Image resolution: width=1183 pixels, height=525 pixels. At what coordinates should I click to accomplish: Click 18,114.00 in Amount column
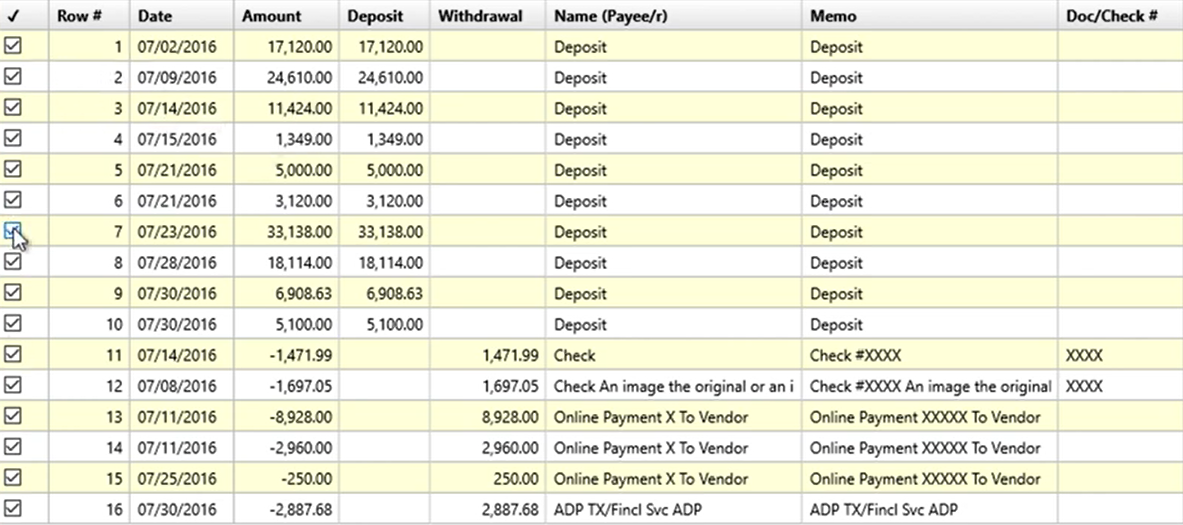coord(287,263)
